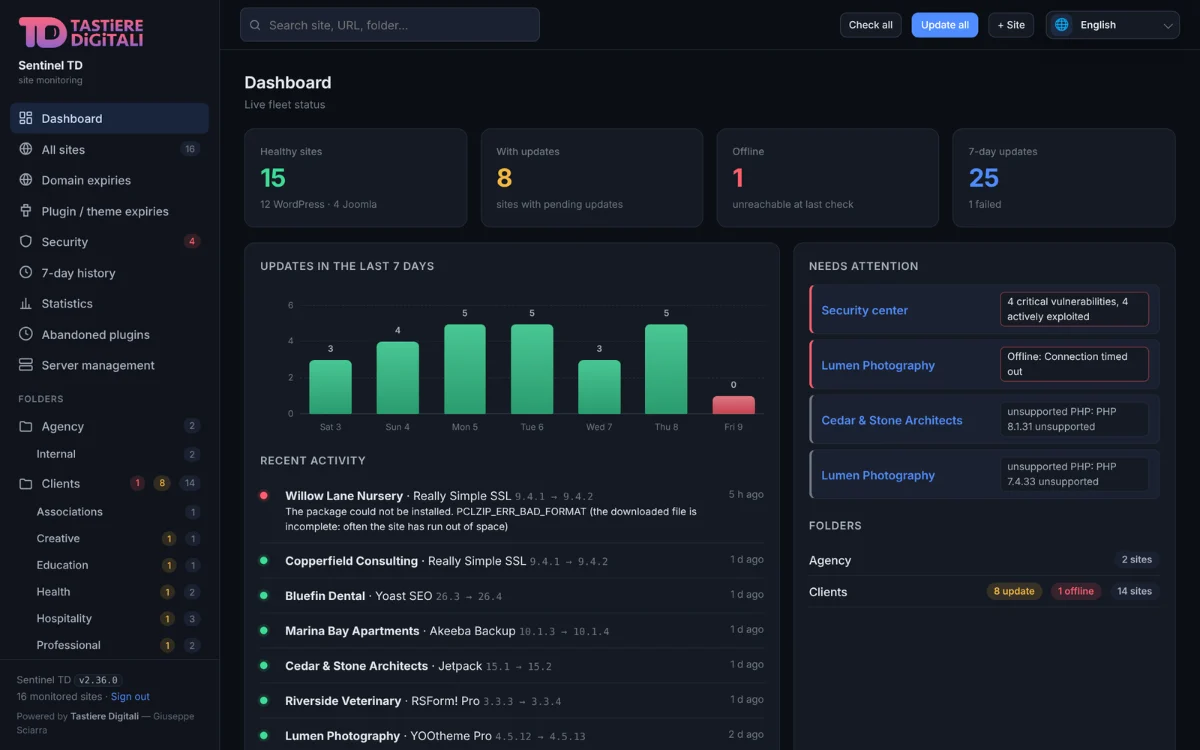The image size is (1200, 750).
Task: Click the 1 offline badge in Clients row
Action: click(1076, 591)
